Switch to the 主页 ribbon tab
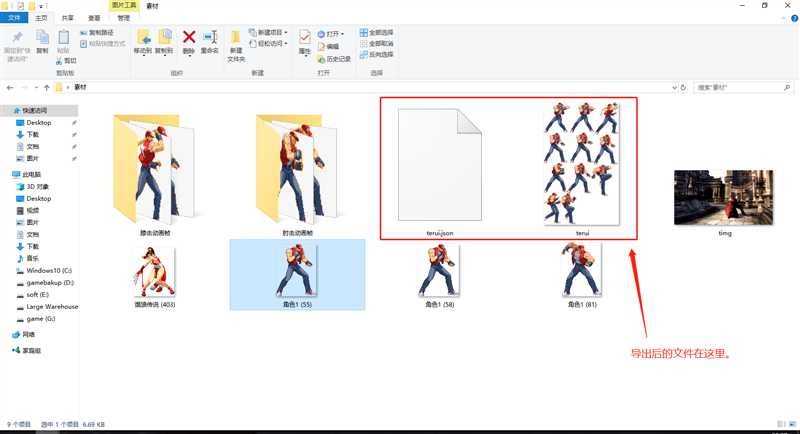Viewport: 800px width, 434px height. point(41,18)
